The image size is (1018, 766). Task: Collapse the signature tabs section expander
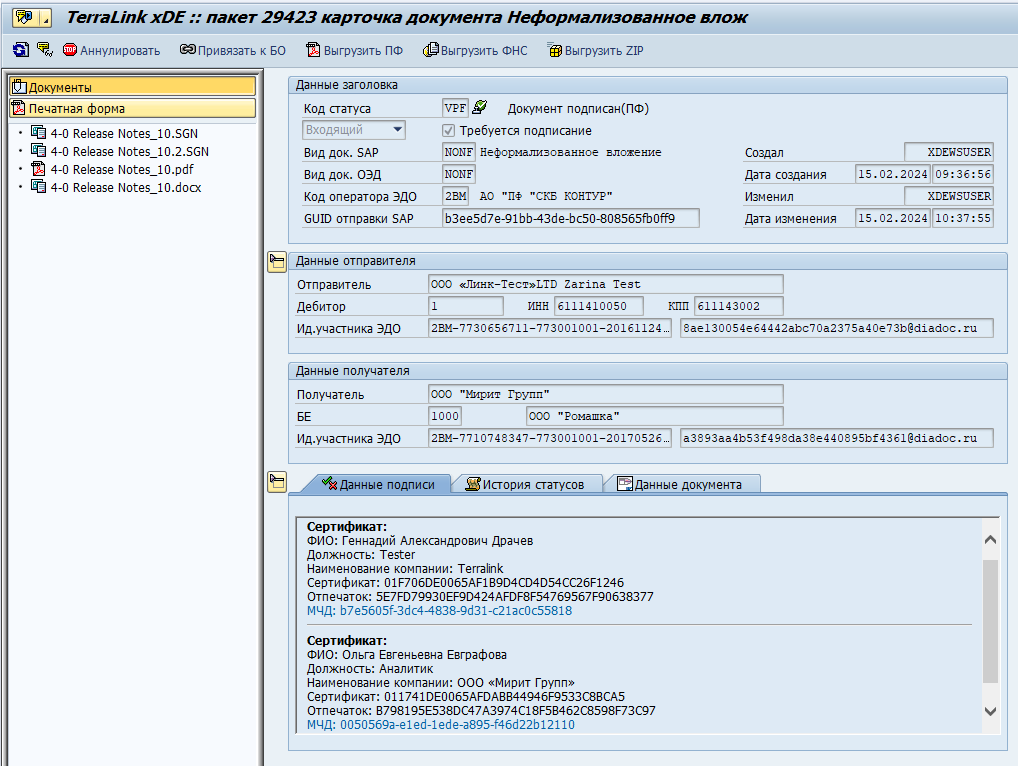pos(277,483)
